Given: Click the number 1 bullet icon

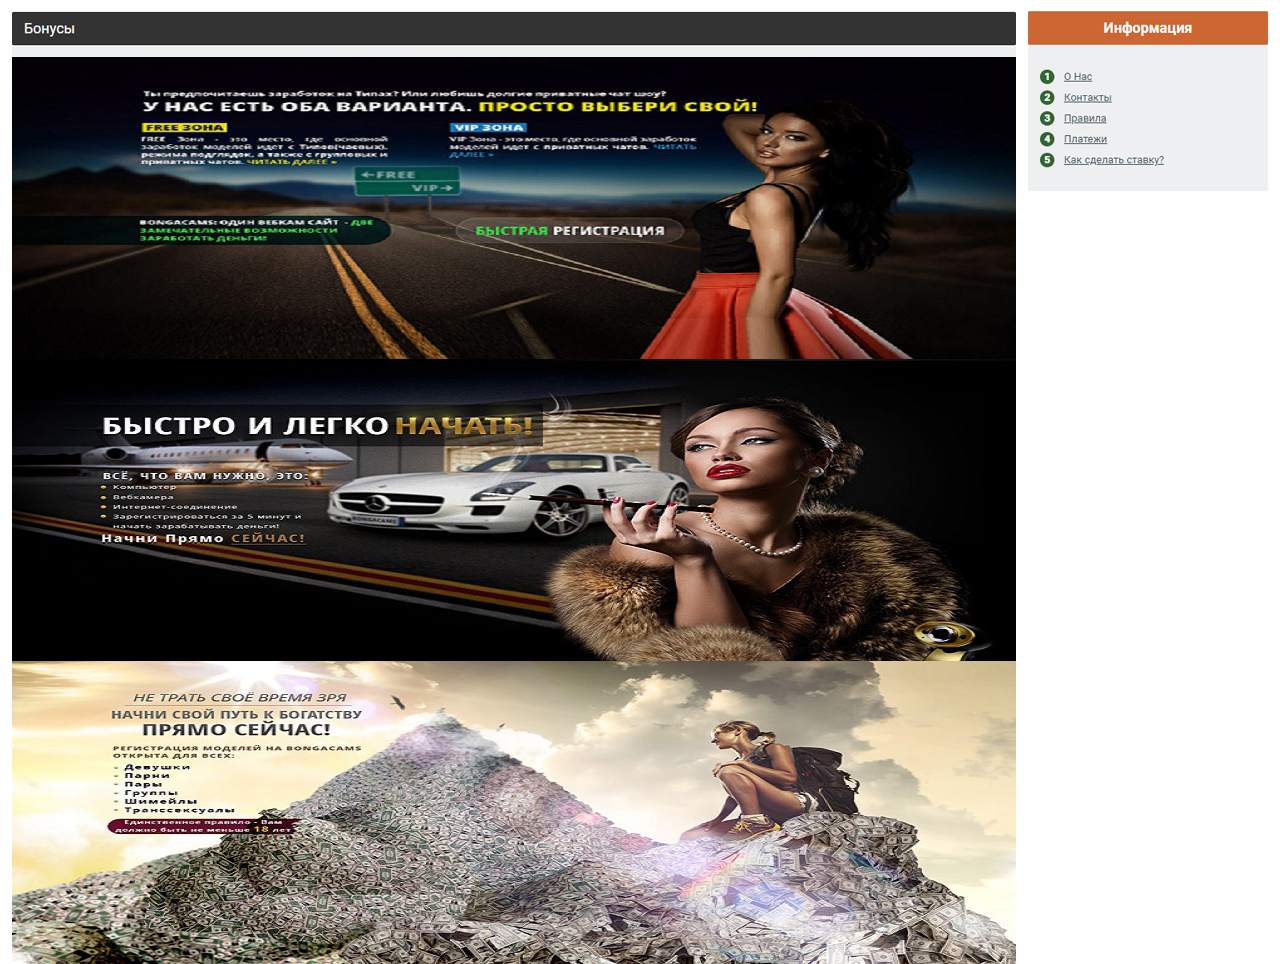Looking at the screenshot, I should (x=1047, y=77).
